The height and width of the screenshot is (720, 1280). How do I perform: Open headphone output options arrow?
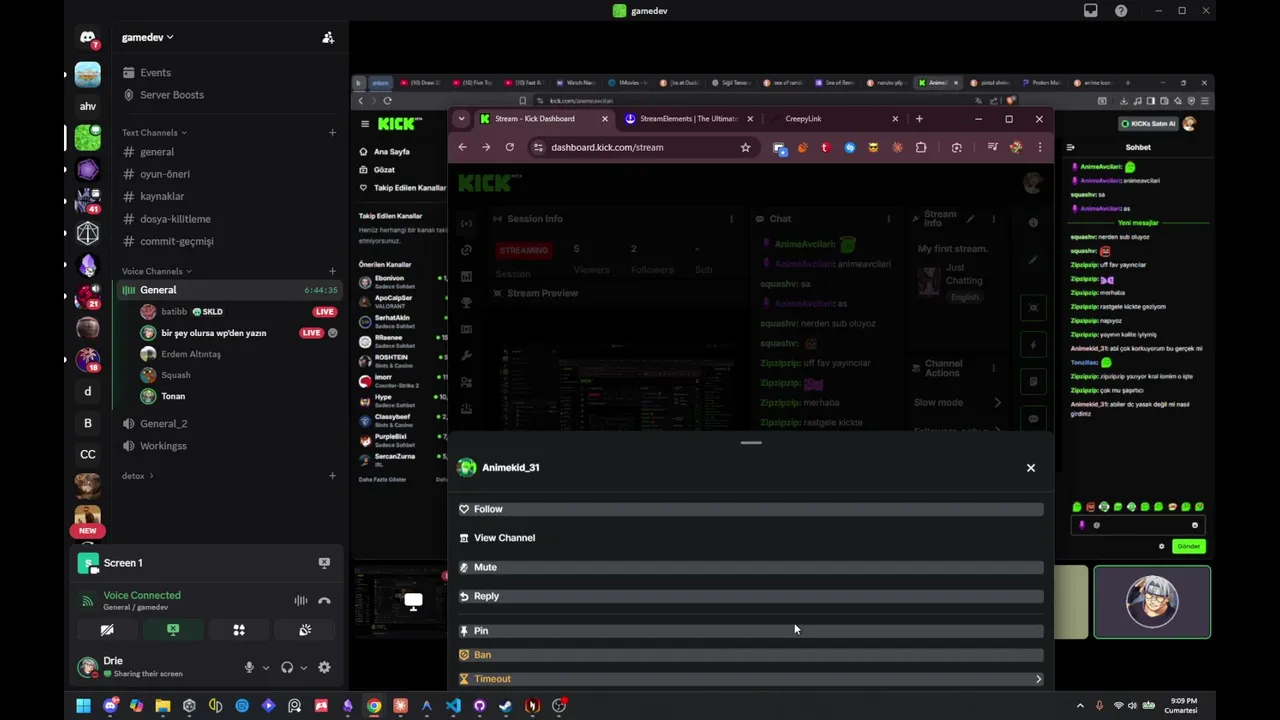(x=303, y=667)
